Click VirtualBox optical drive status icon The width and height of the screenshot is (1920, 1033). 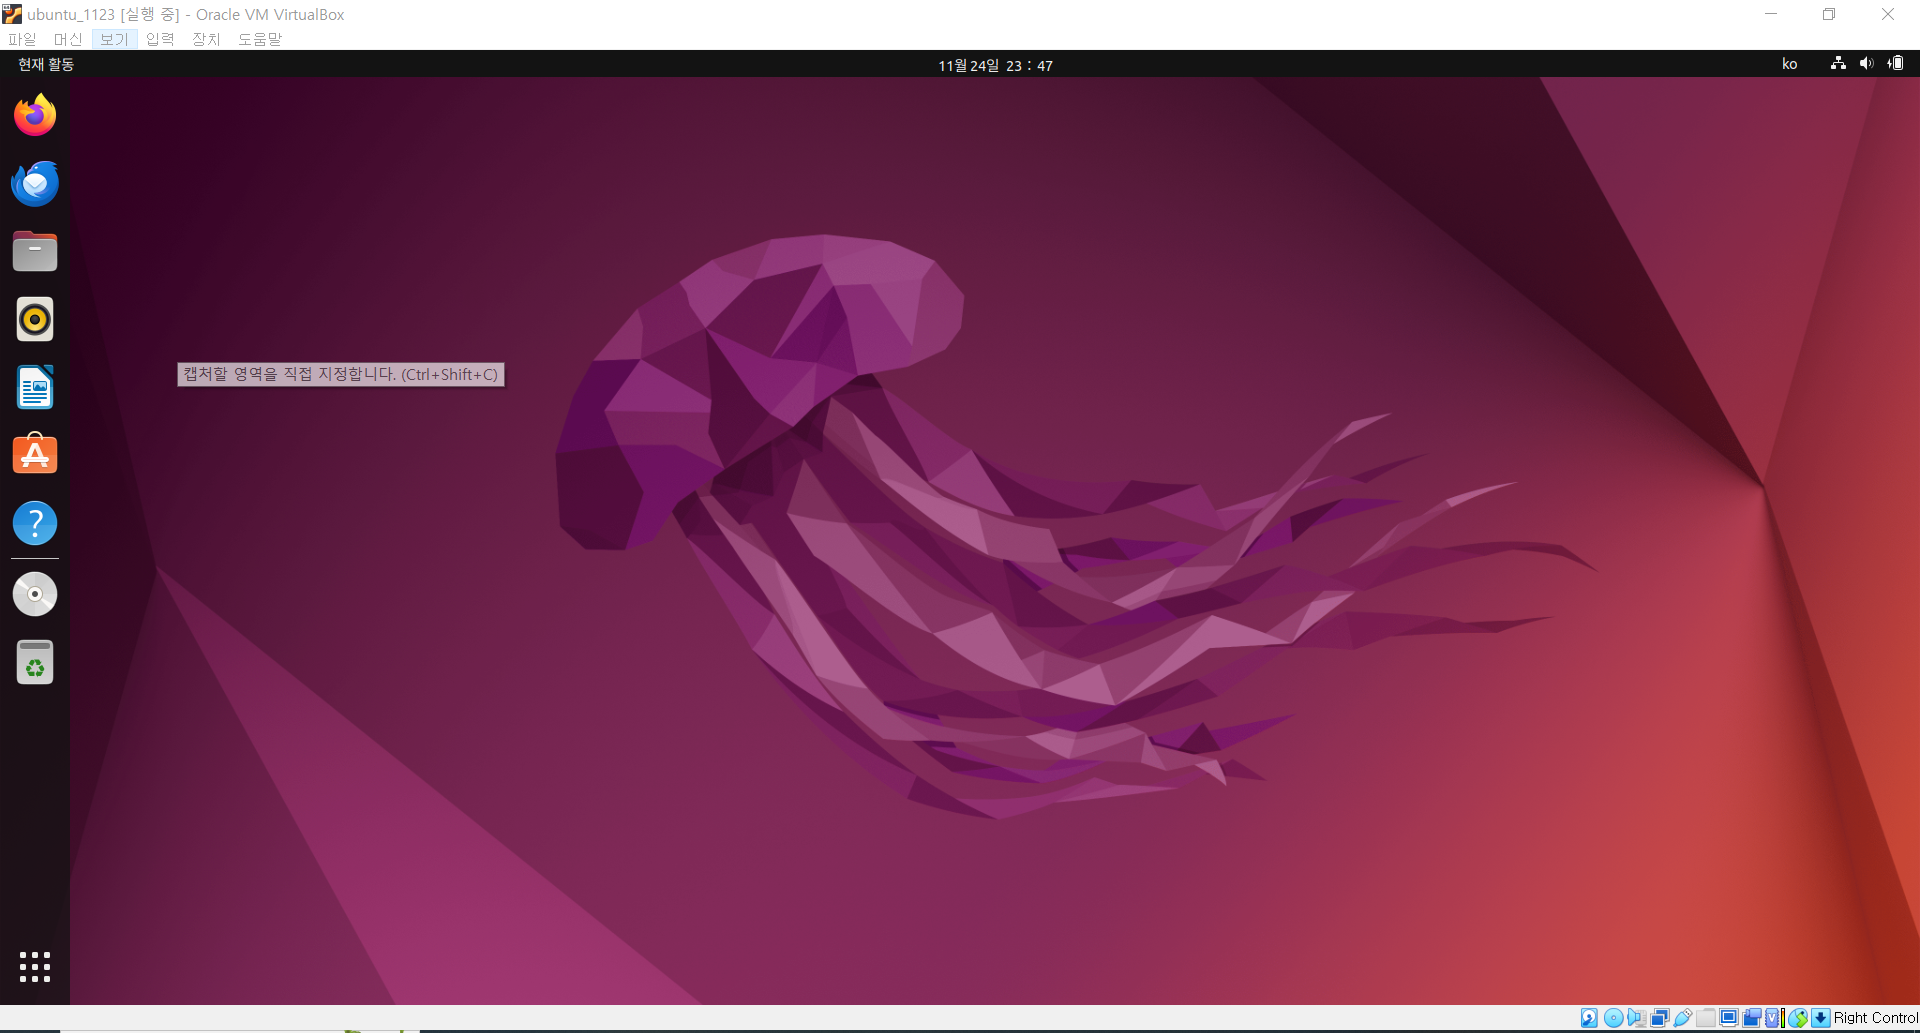point(1614,1018)
